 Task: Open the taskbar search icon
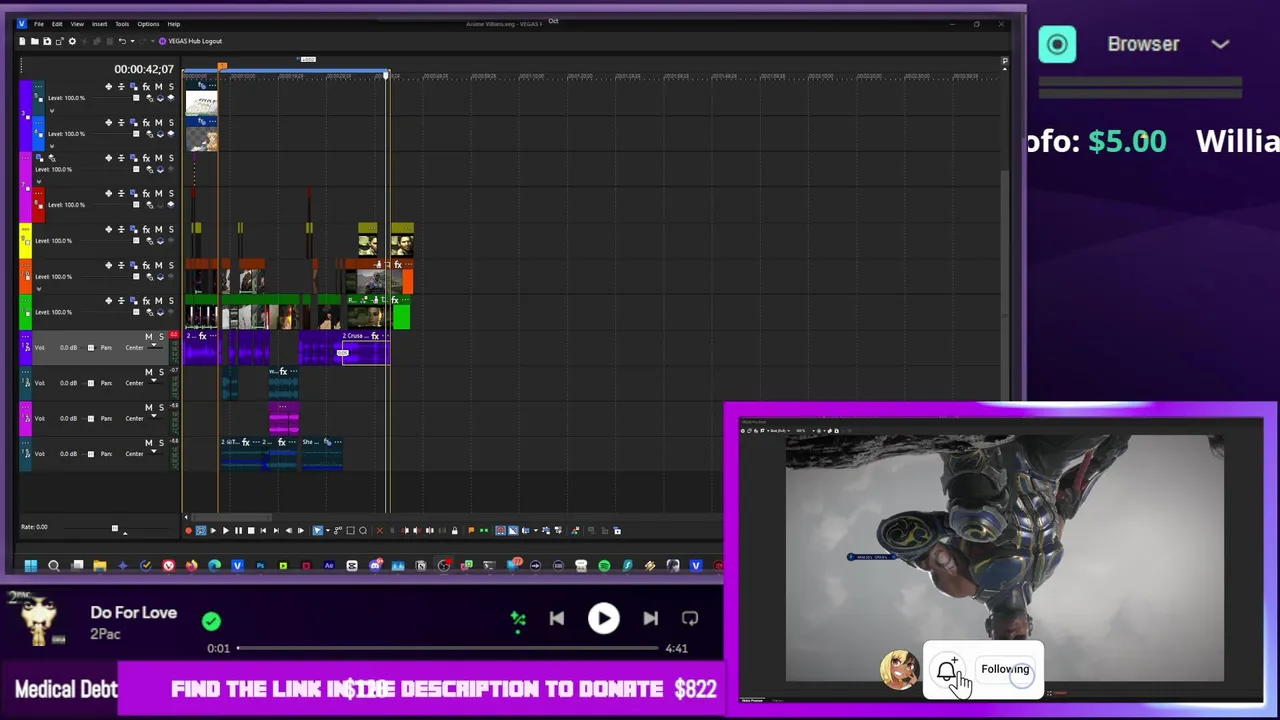click(x=54, y=566)
